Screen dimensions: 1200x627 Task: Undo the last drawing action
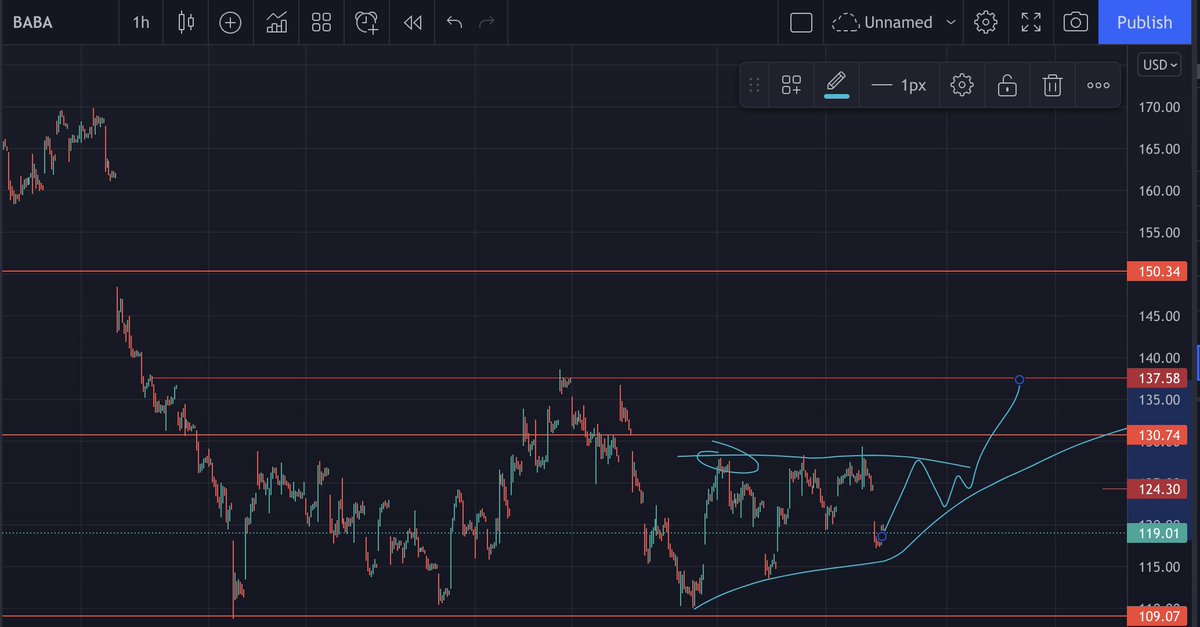pyautogui.click(x=454, y=22)
